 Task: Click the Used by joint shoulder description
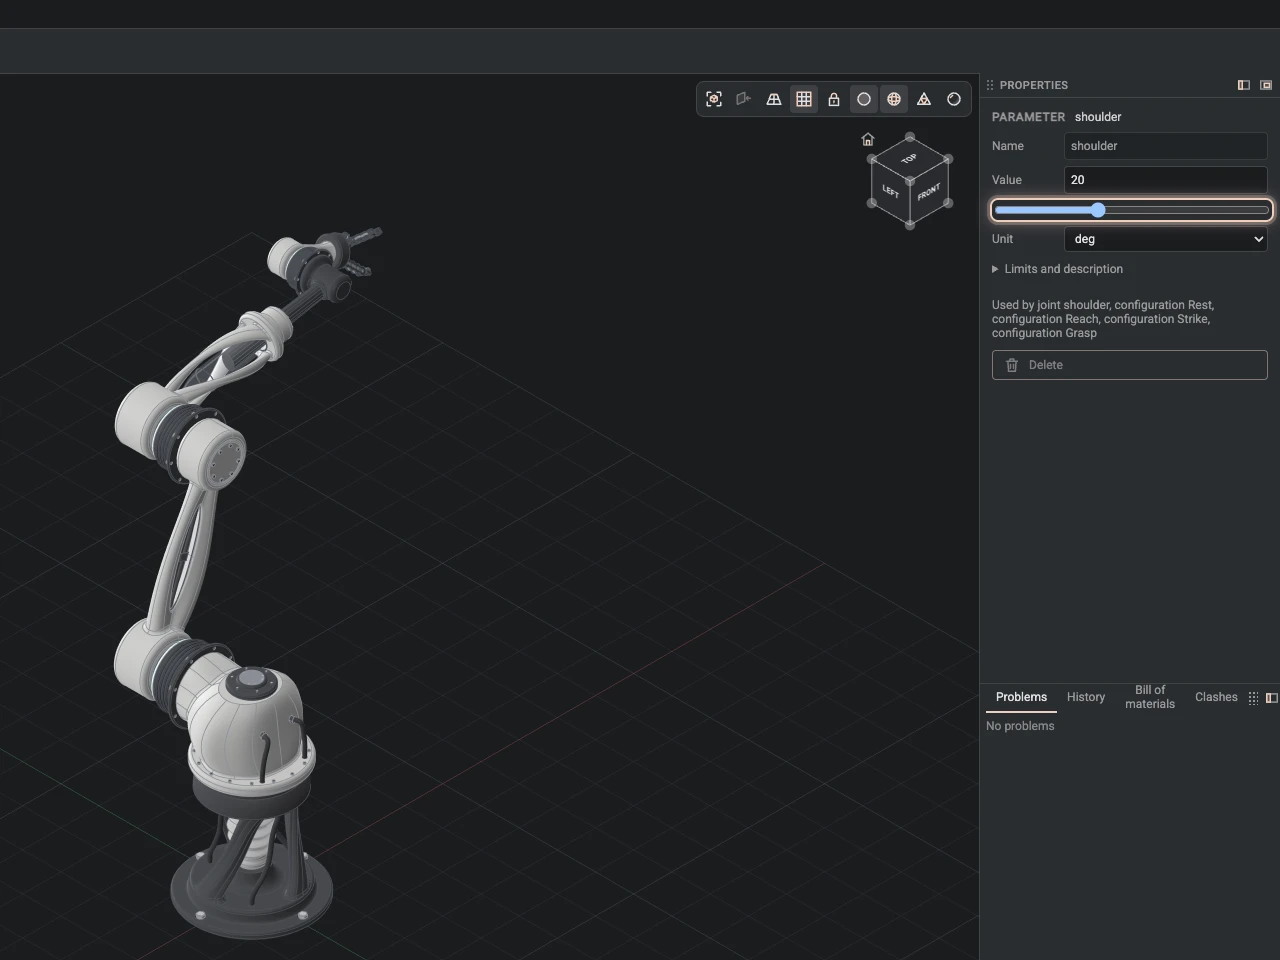1103,319
